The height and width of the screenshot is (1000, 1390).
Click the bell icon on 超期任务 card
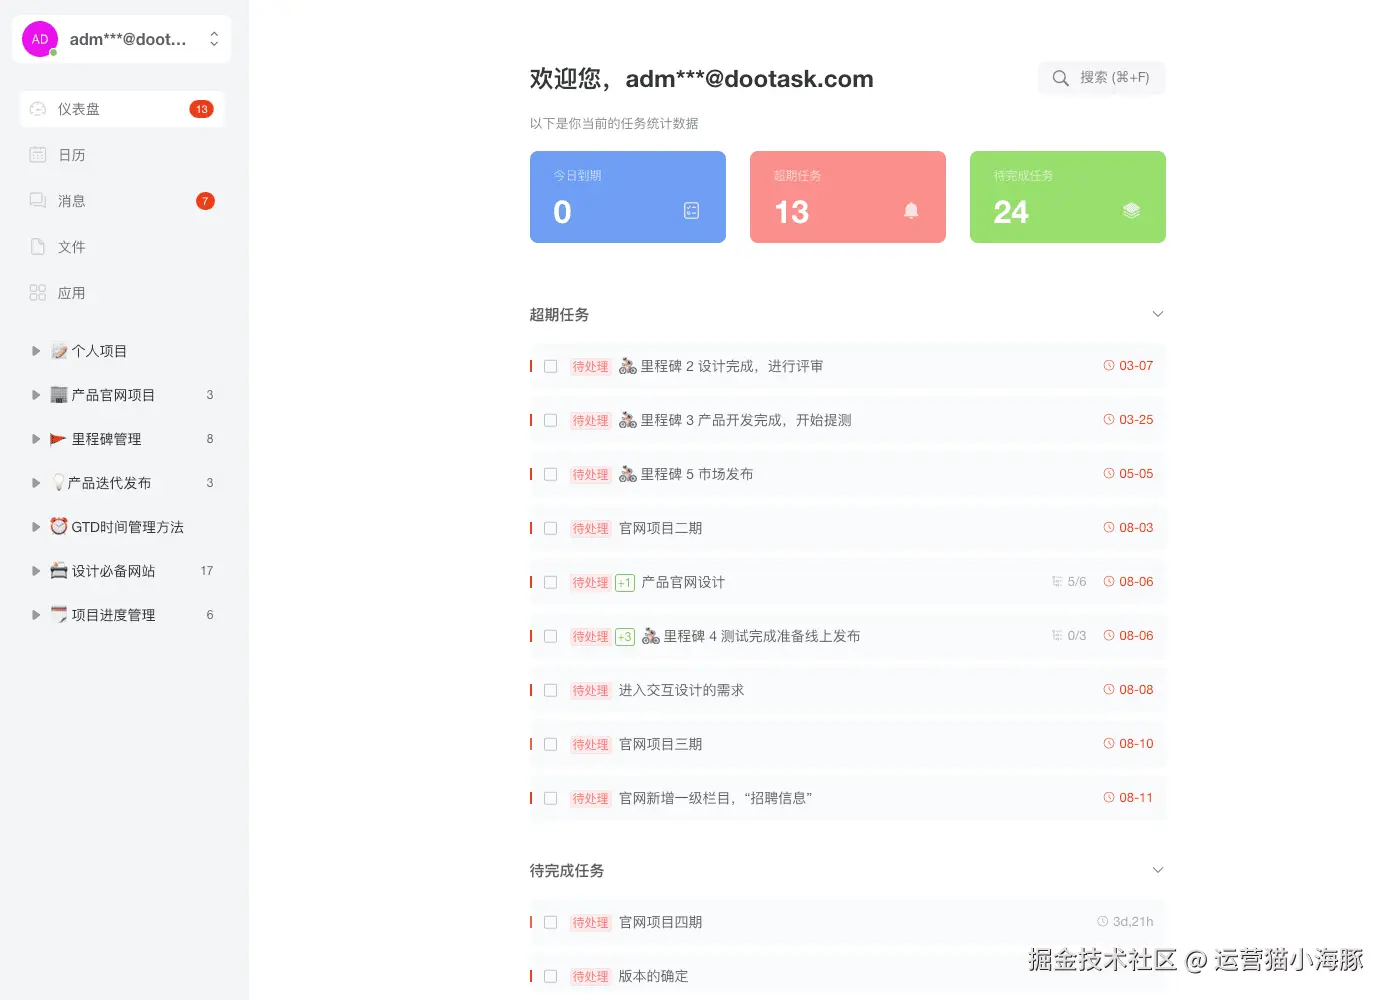click(911, 211)
